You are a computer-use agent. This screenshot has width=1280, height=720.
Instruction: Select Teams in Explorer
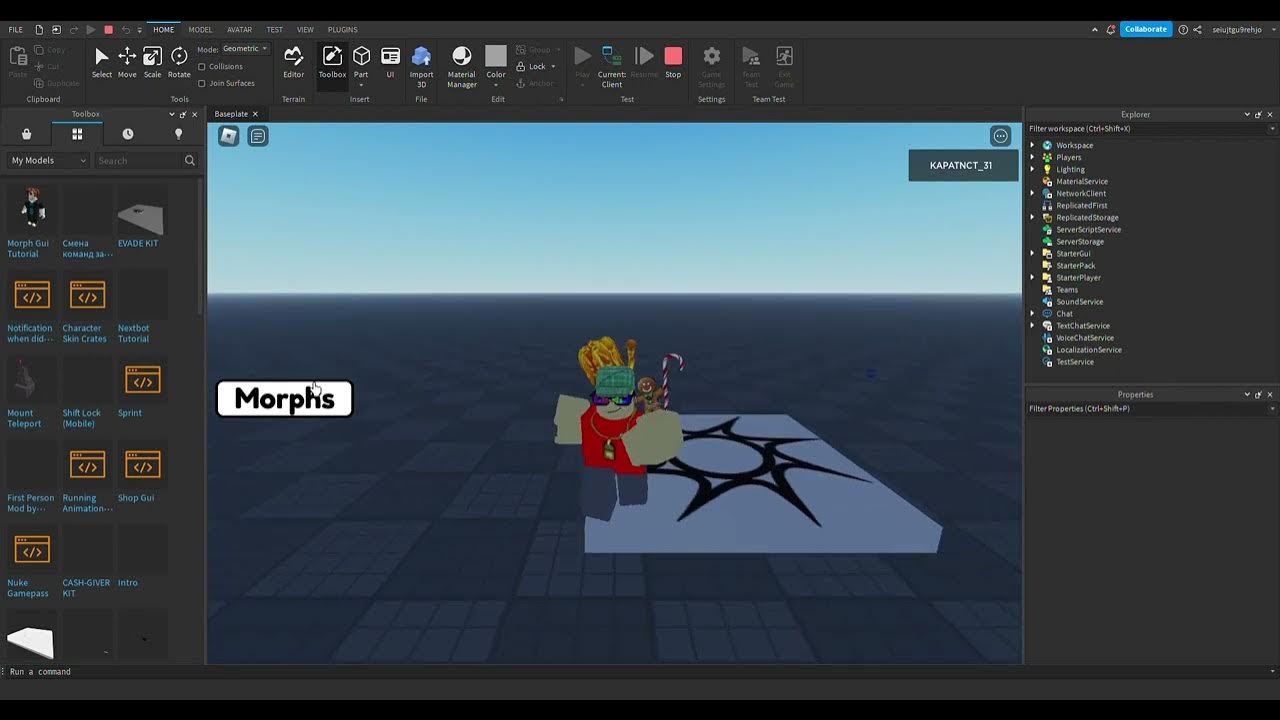click(x=1066, y=289)
